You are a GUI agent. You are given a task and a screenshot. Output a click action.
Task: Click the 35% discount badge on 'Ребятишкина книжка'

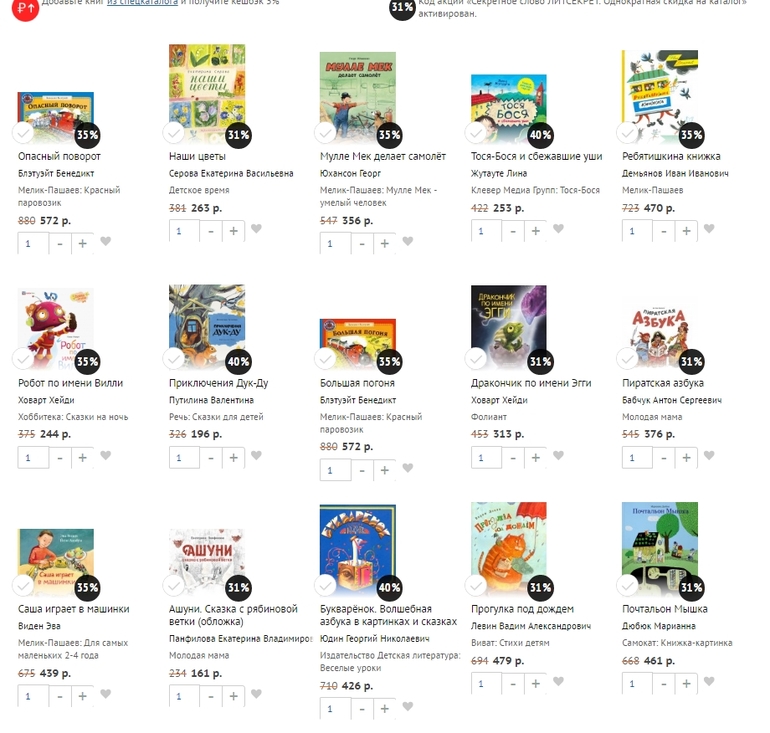point(691,135)
